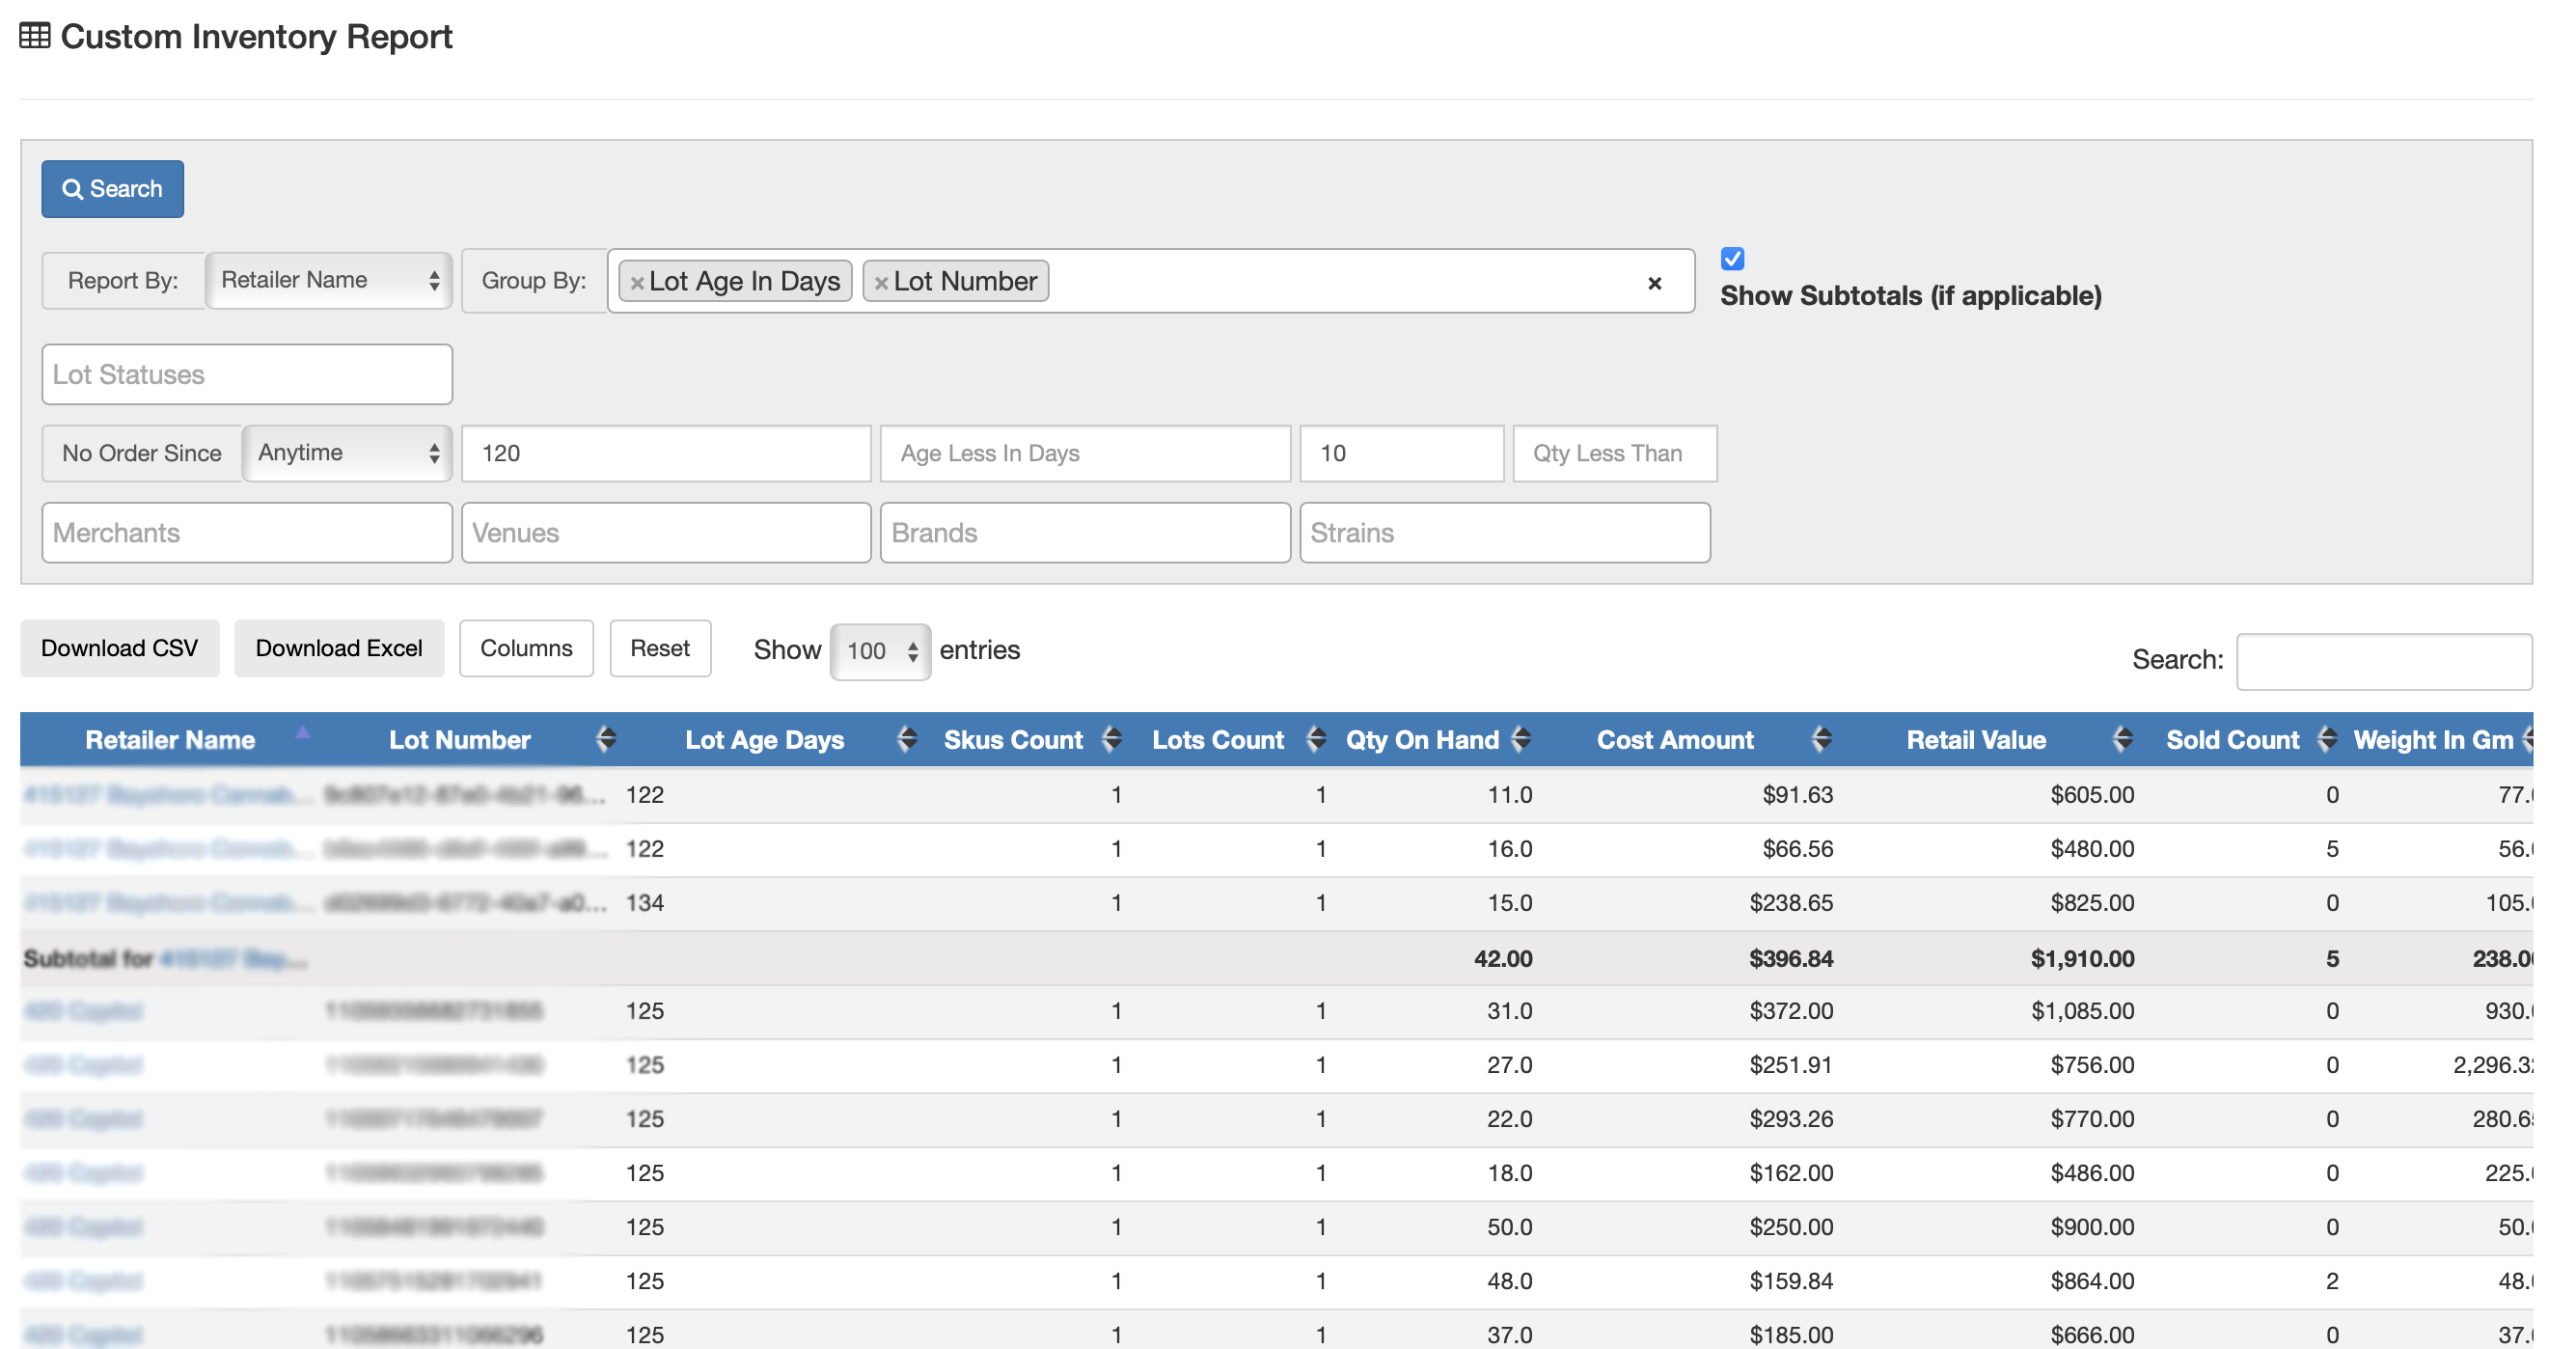Download the report as CSV
Image resolution: width=2576 pixels, height=1349 pixels.
pos(119,648)
